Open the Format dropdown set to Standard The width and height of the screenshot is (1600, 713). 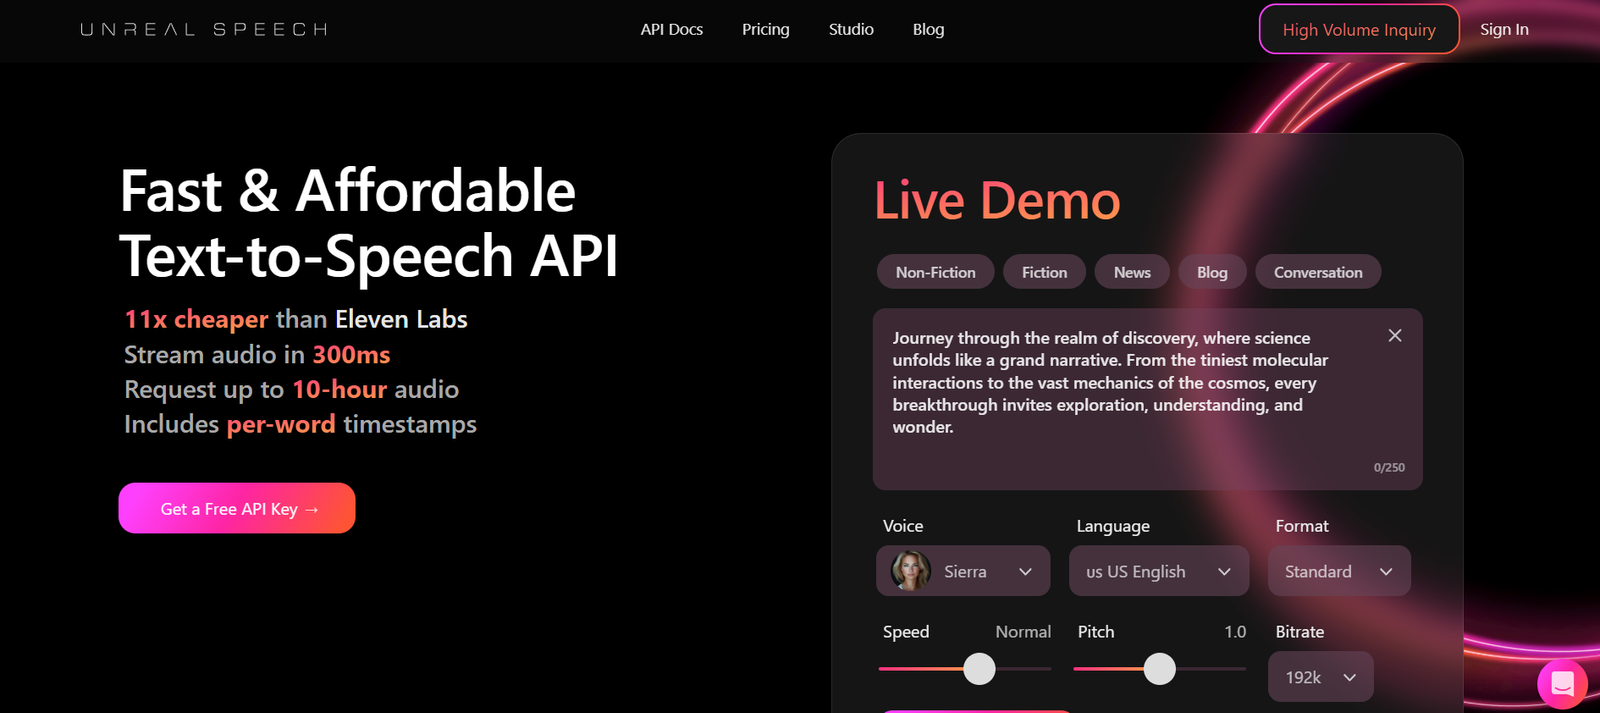[x=1338, y=571]
